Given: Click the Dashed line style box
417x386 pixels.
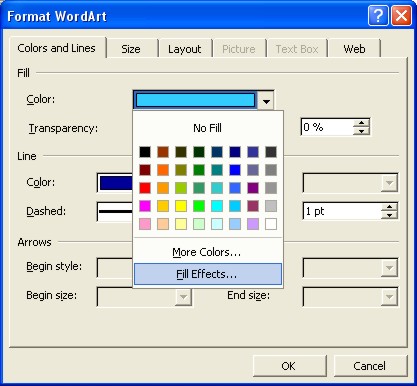Looking at the screenshot, I should click(x=115, y=211).
